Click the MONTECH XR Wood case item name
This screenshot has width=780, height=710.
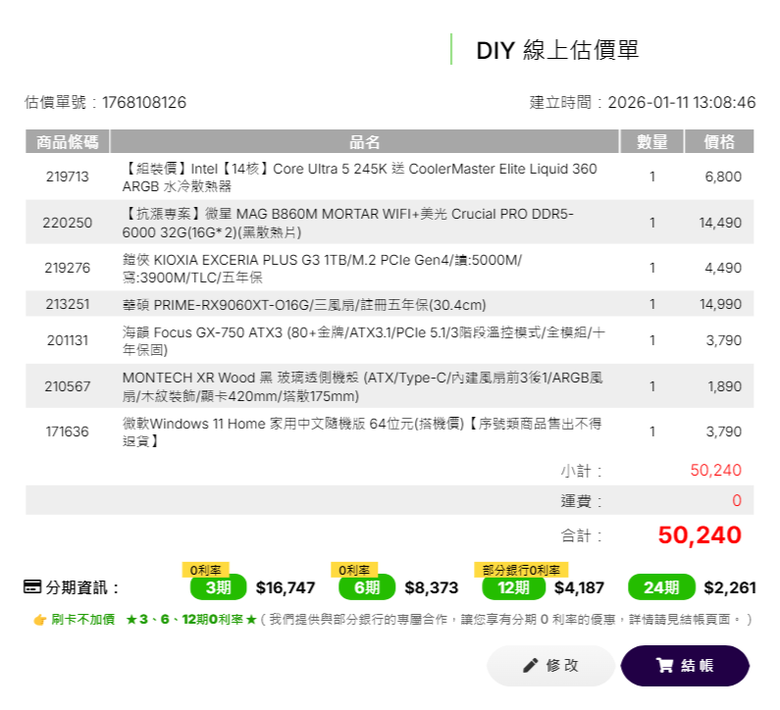coord(363,387)
